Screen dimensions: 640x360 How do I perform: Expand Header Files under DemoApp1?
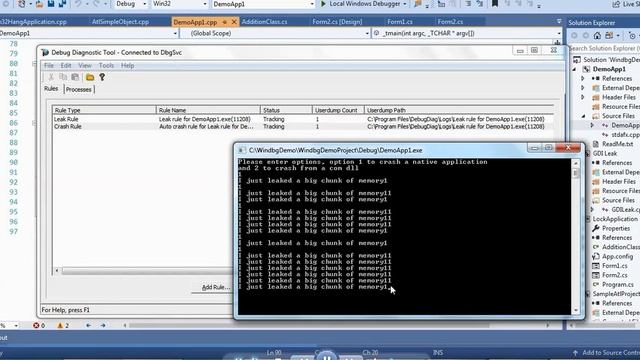click(x=583, y=97)
